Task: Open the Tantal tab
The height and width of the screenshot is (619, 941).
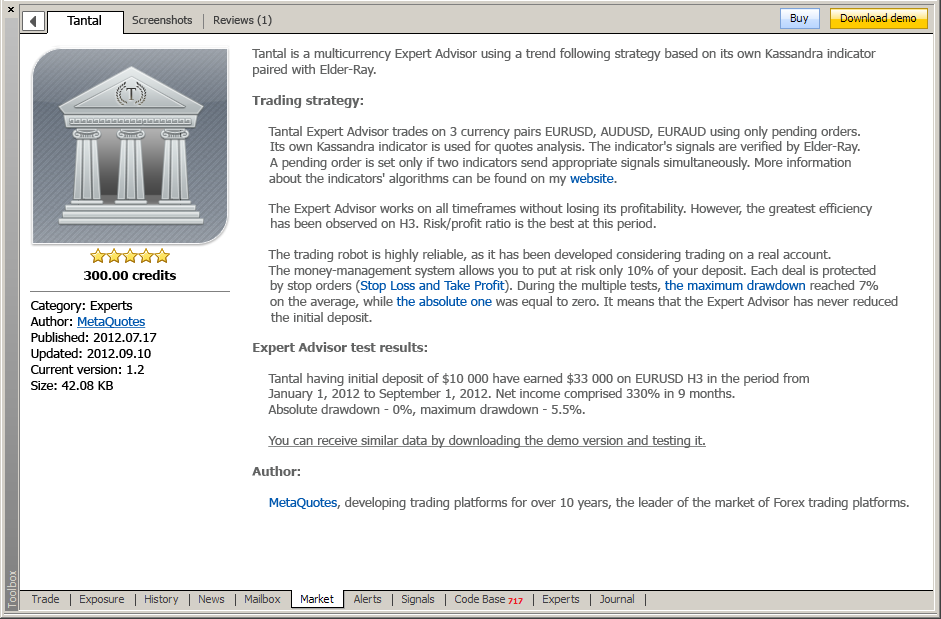Action: [x=85, y=20]
